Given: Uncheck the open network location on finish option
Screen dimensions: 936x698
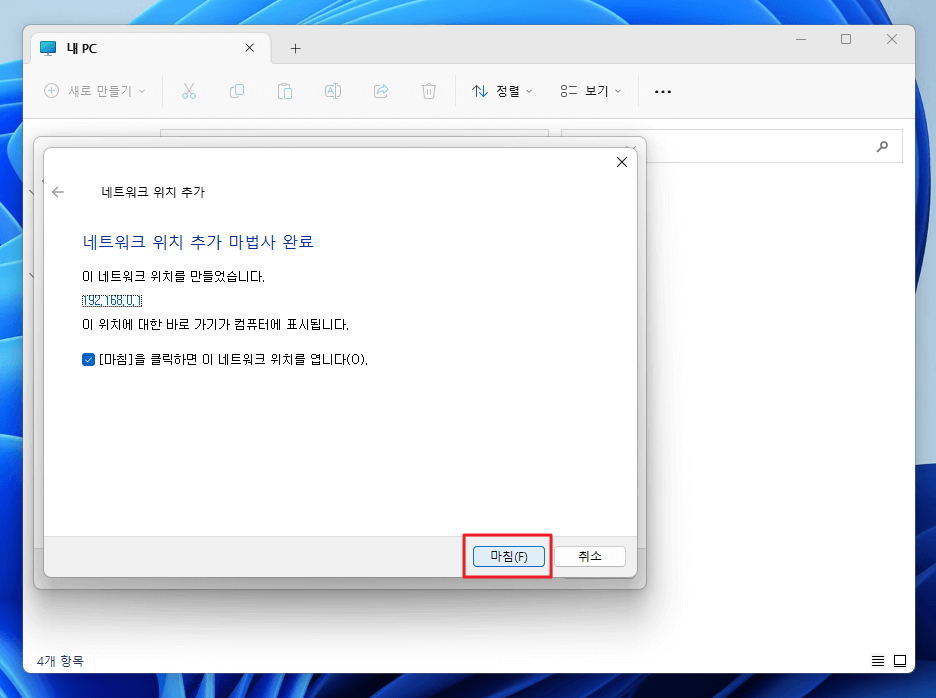Looking at the screenshot, I should [88, 359].
